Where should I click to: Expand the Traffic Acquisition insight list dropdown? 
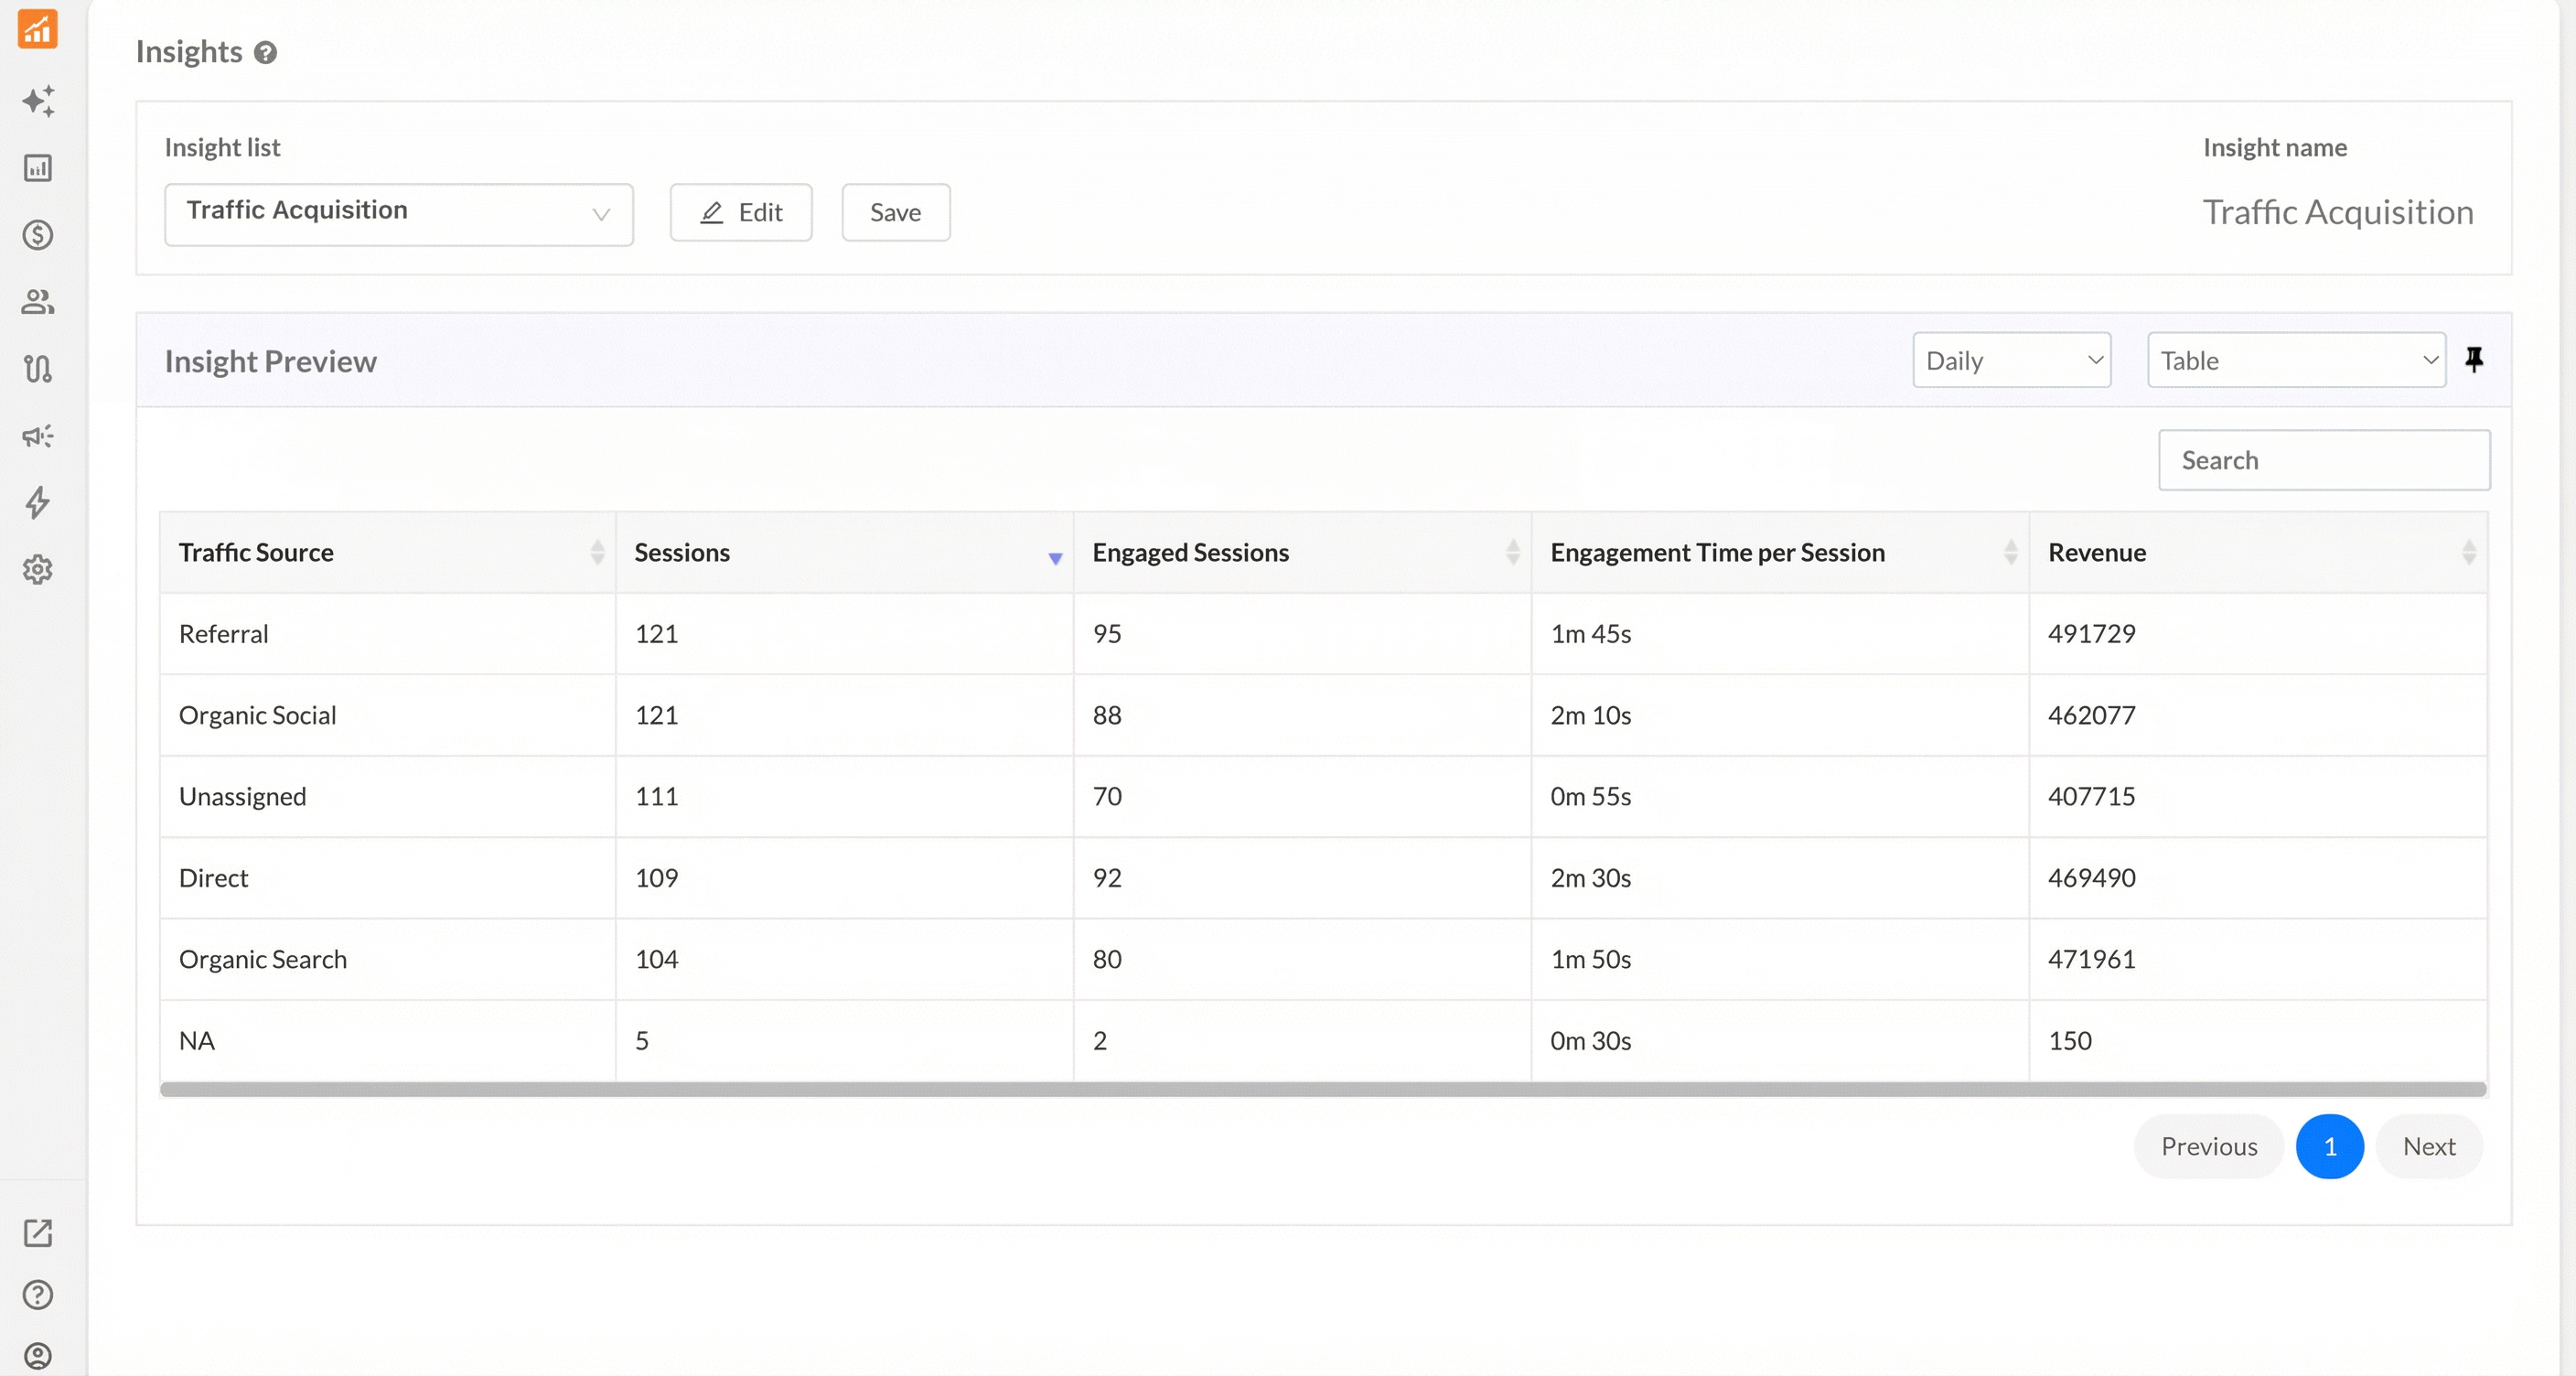coord(398,214)
